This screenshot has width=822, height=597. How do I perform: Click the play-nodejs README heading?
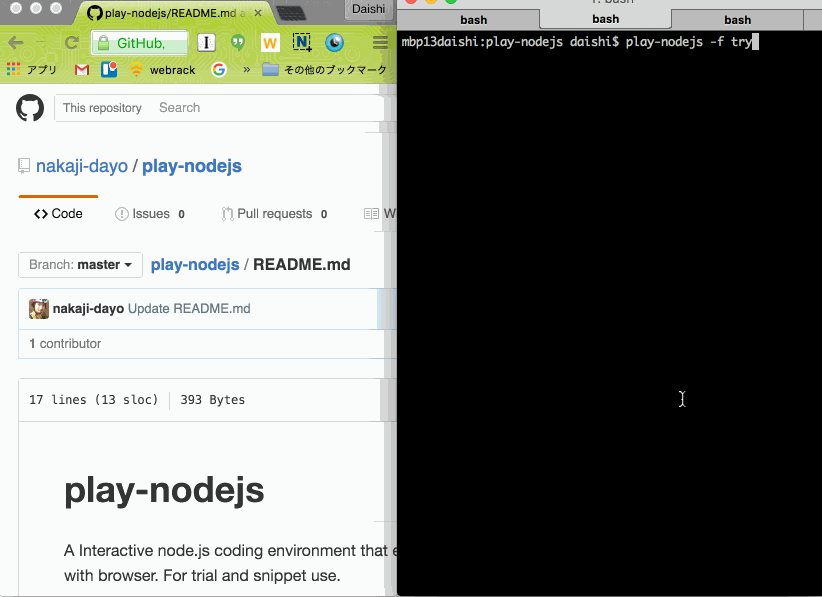[164, 491]
